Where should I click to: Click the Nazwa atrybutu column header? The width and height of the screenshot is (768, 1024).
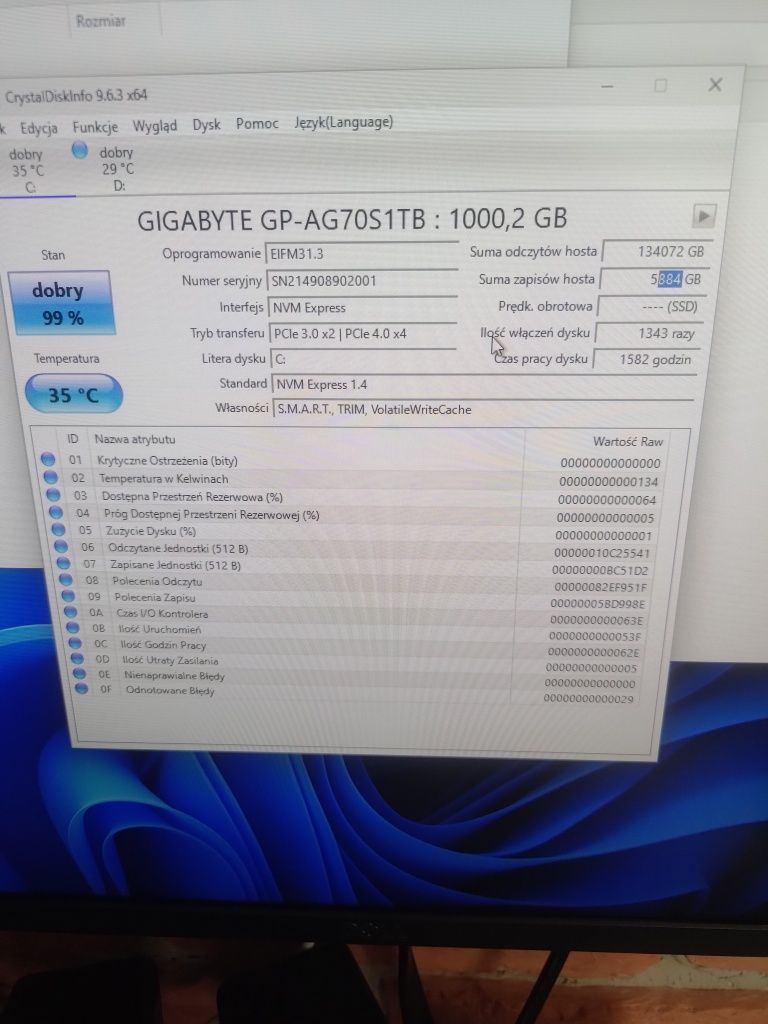pyautogui.click(x=135, y=440)
